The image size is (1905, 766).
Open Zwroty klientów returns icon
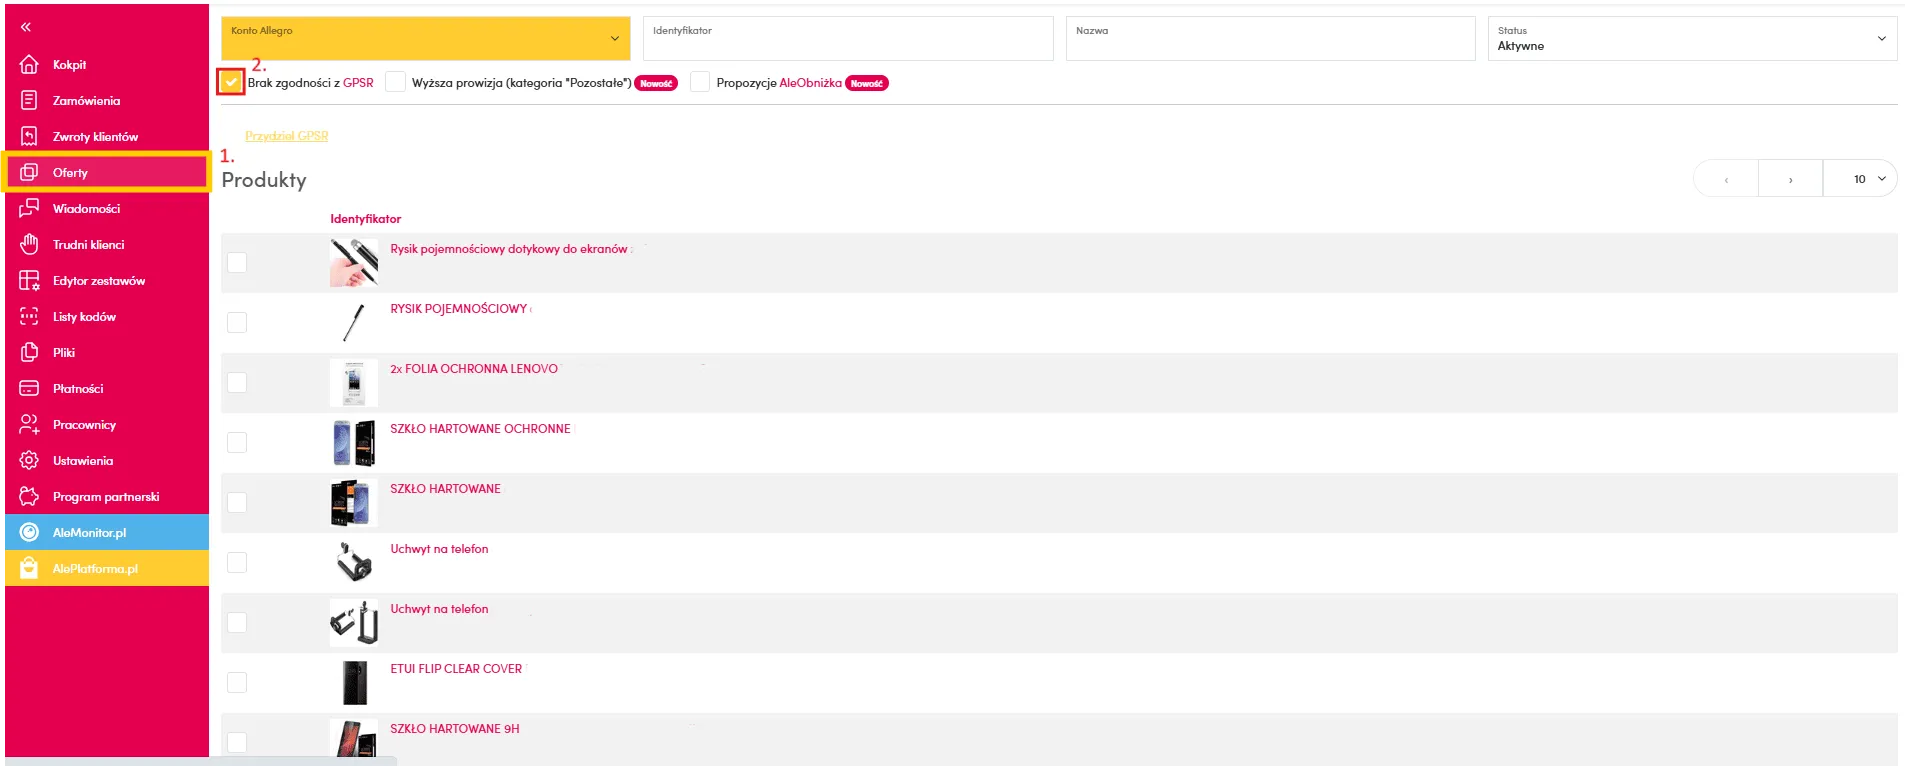tap(29, 137)
